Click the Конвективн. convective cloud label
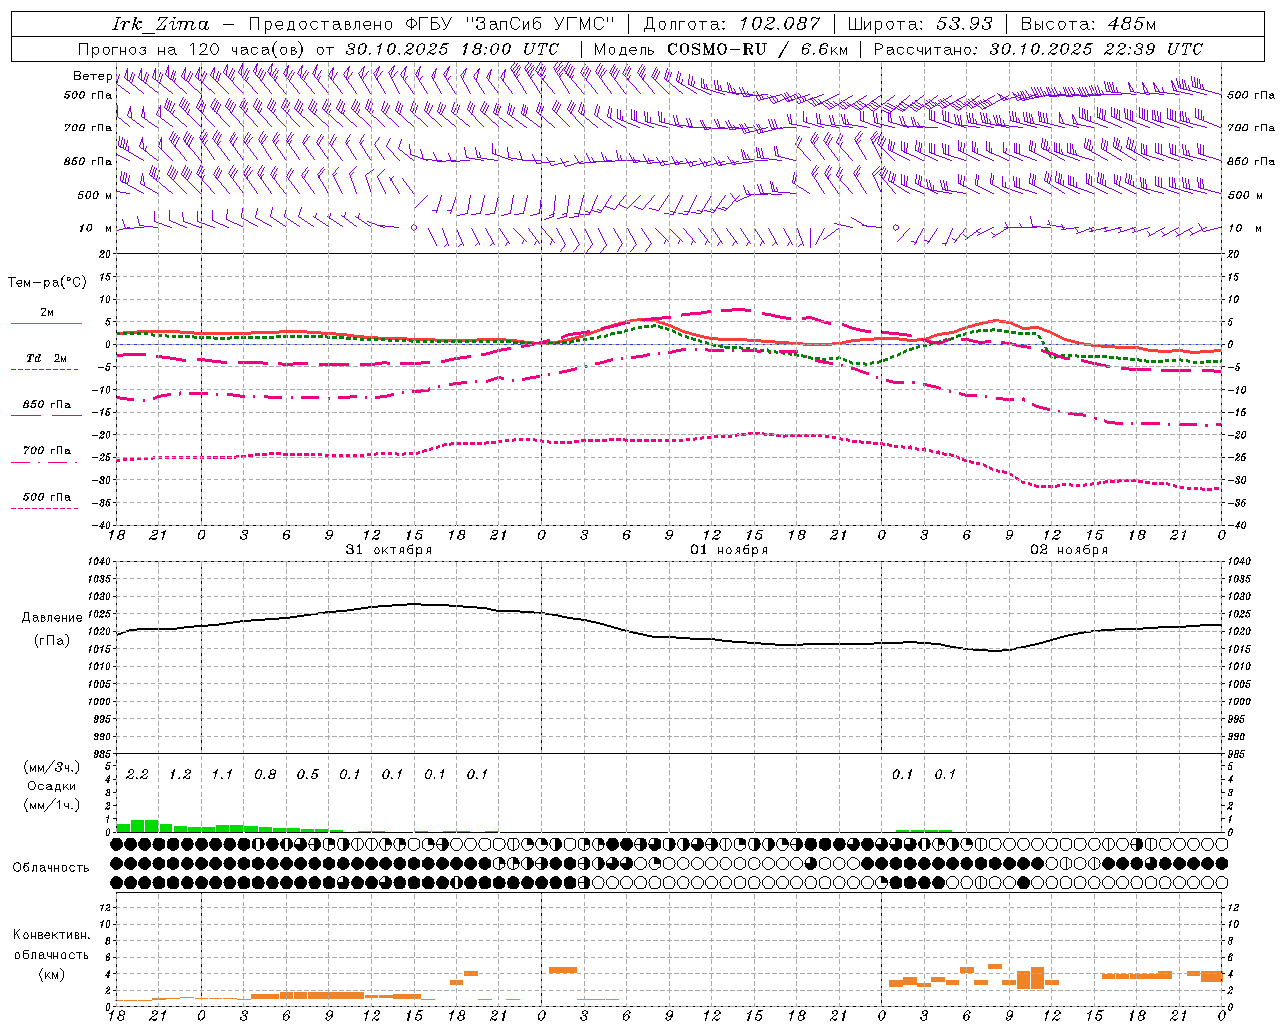Viewport: 1280px width, 1024px height. [x=52, y=935]
